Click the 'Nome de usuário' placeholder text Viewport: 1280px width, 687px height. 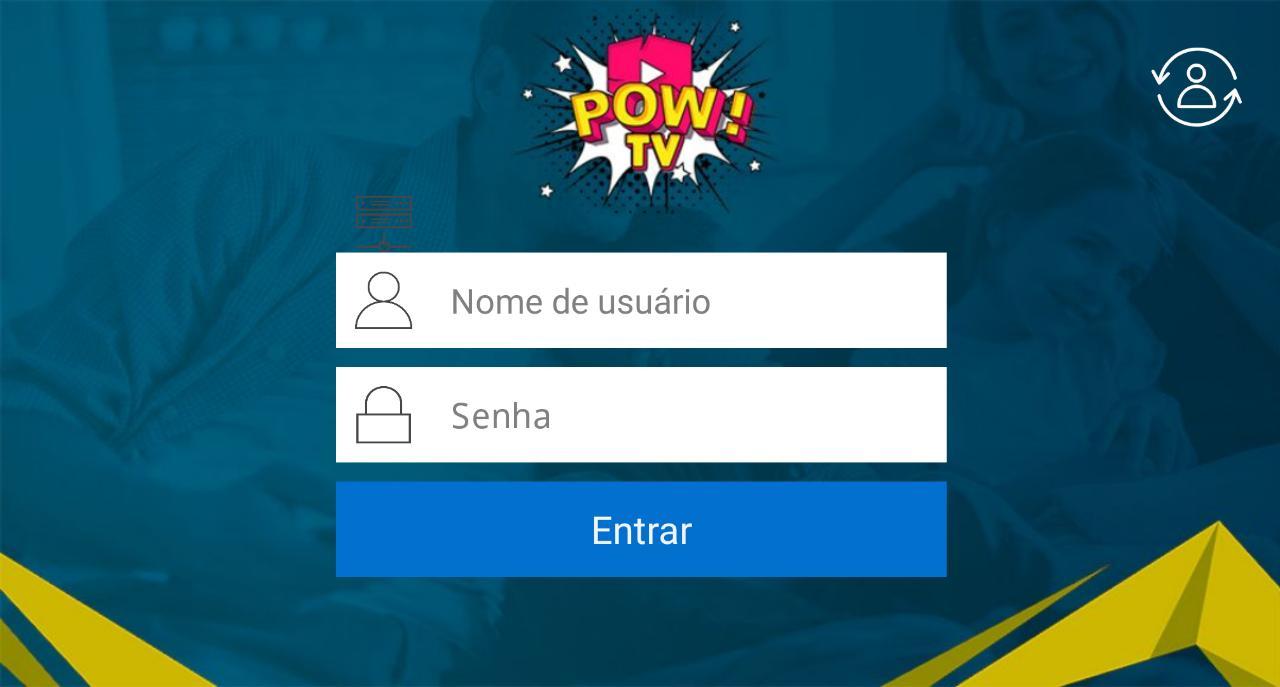580,301
